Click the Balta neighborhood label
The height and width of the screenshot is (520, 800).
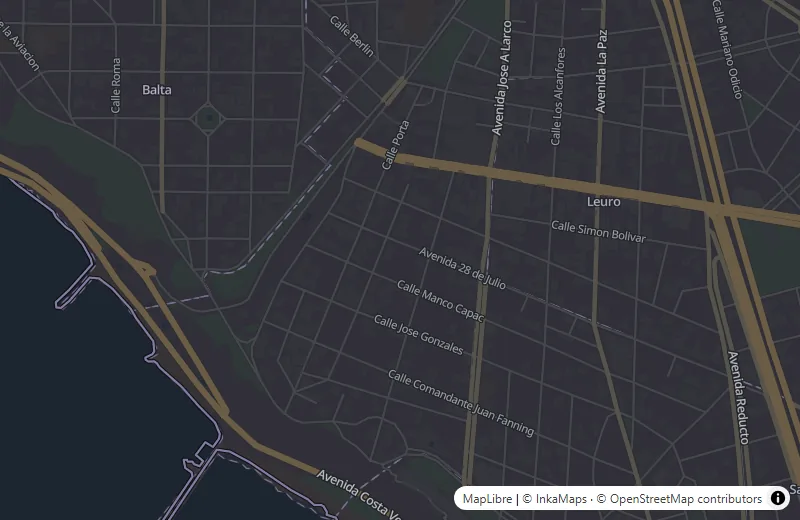pyautogui.click(x=157, y=90)
